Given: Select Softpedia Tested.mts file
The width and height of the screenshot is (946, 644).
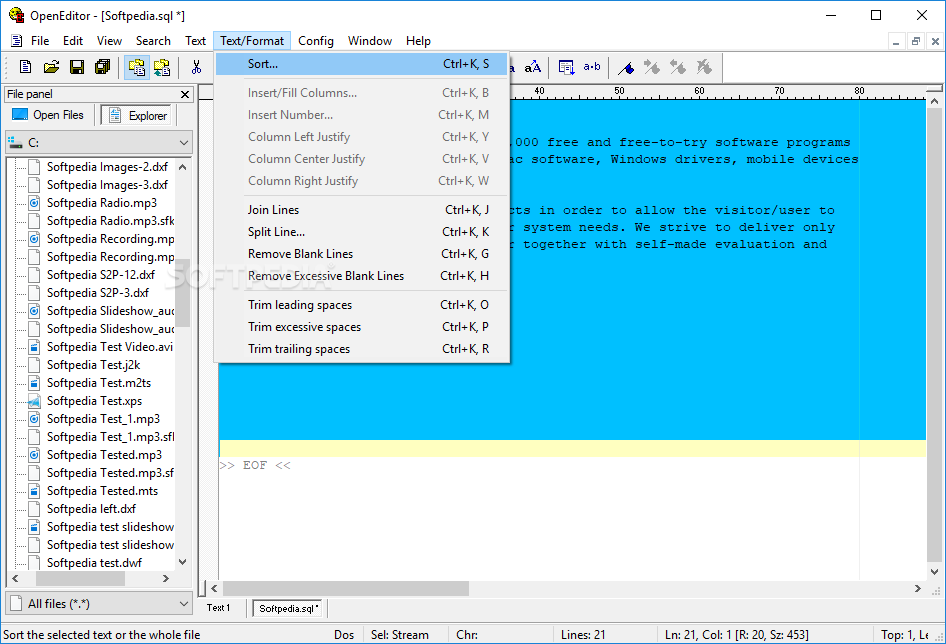Looking at the screenshot, I should [x=102, y=491].
